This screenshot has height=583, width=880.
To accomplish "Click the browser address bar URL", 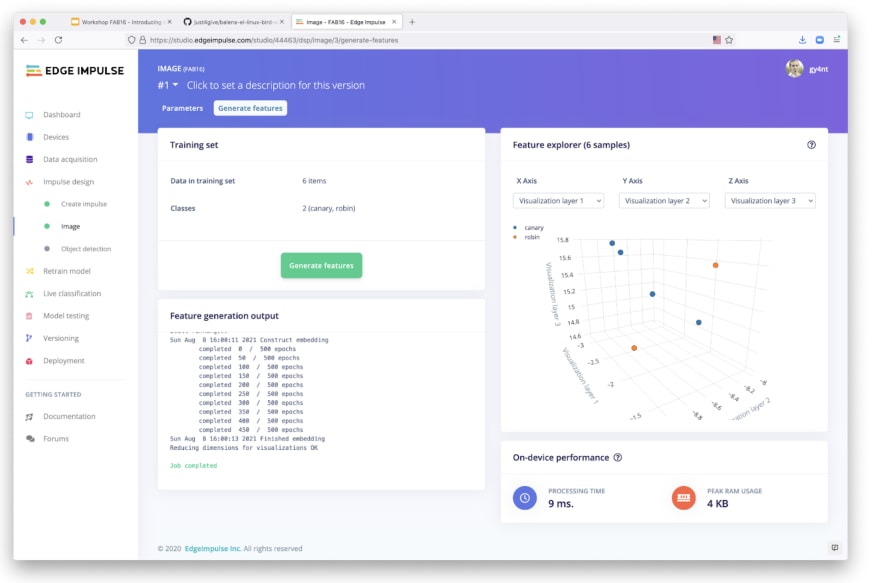I will point(274,40).
